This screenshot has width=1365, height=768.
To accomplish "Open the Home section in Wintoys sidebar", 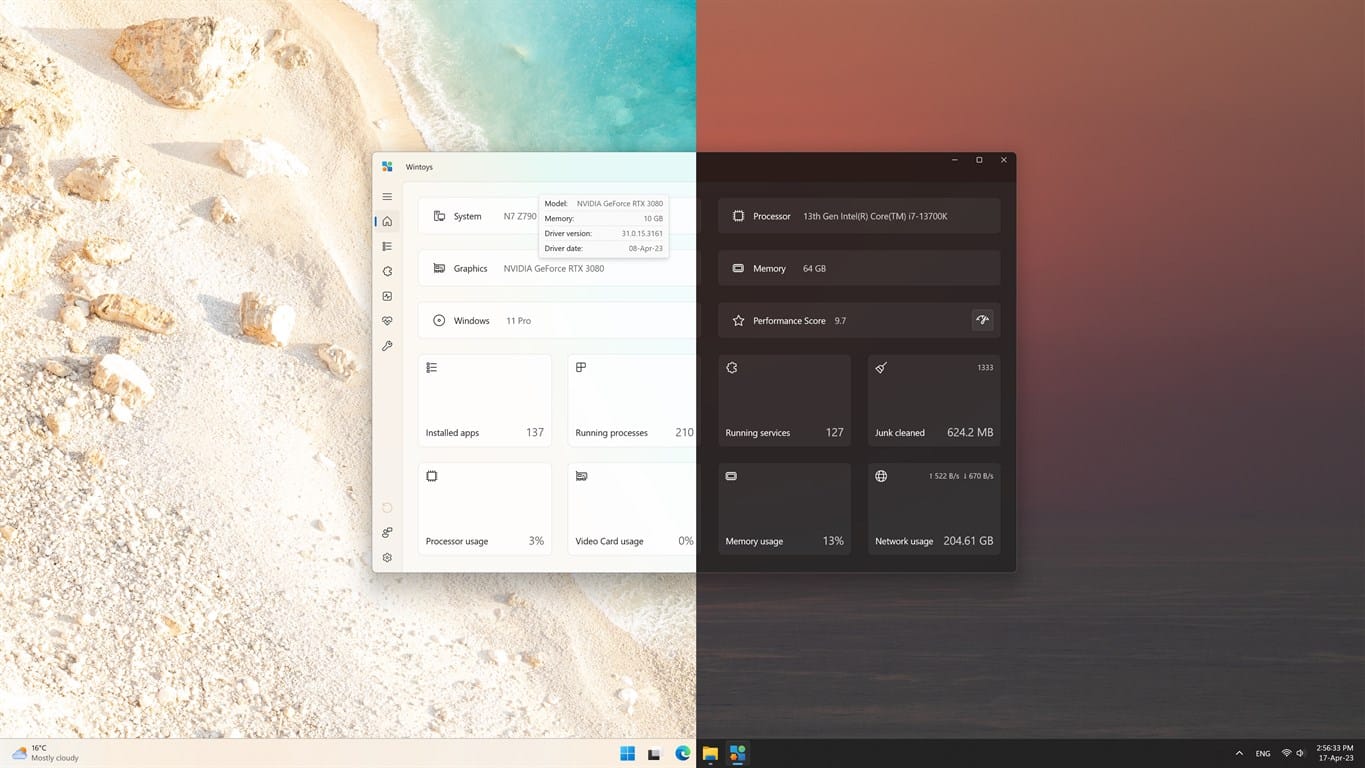I will (387, 221).
